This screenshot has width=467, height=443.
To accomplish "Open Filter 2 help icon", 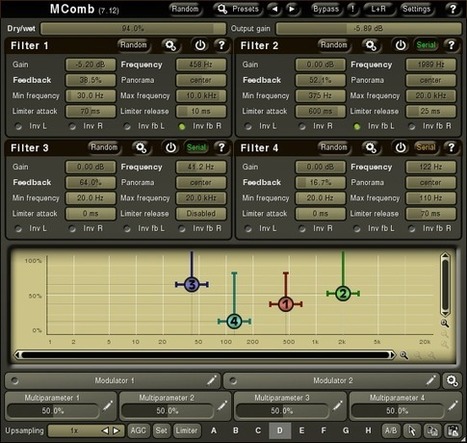I will coord(451,45).
